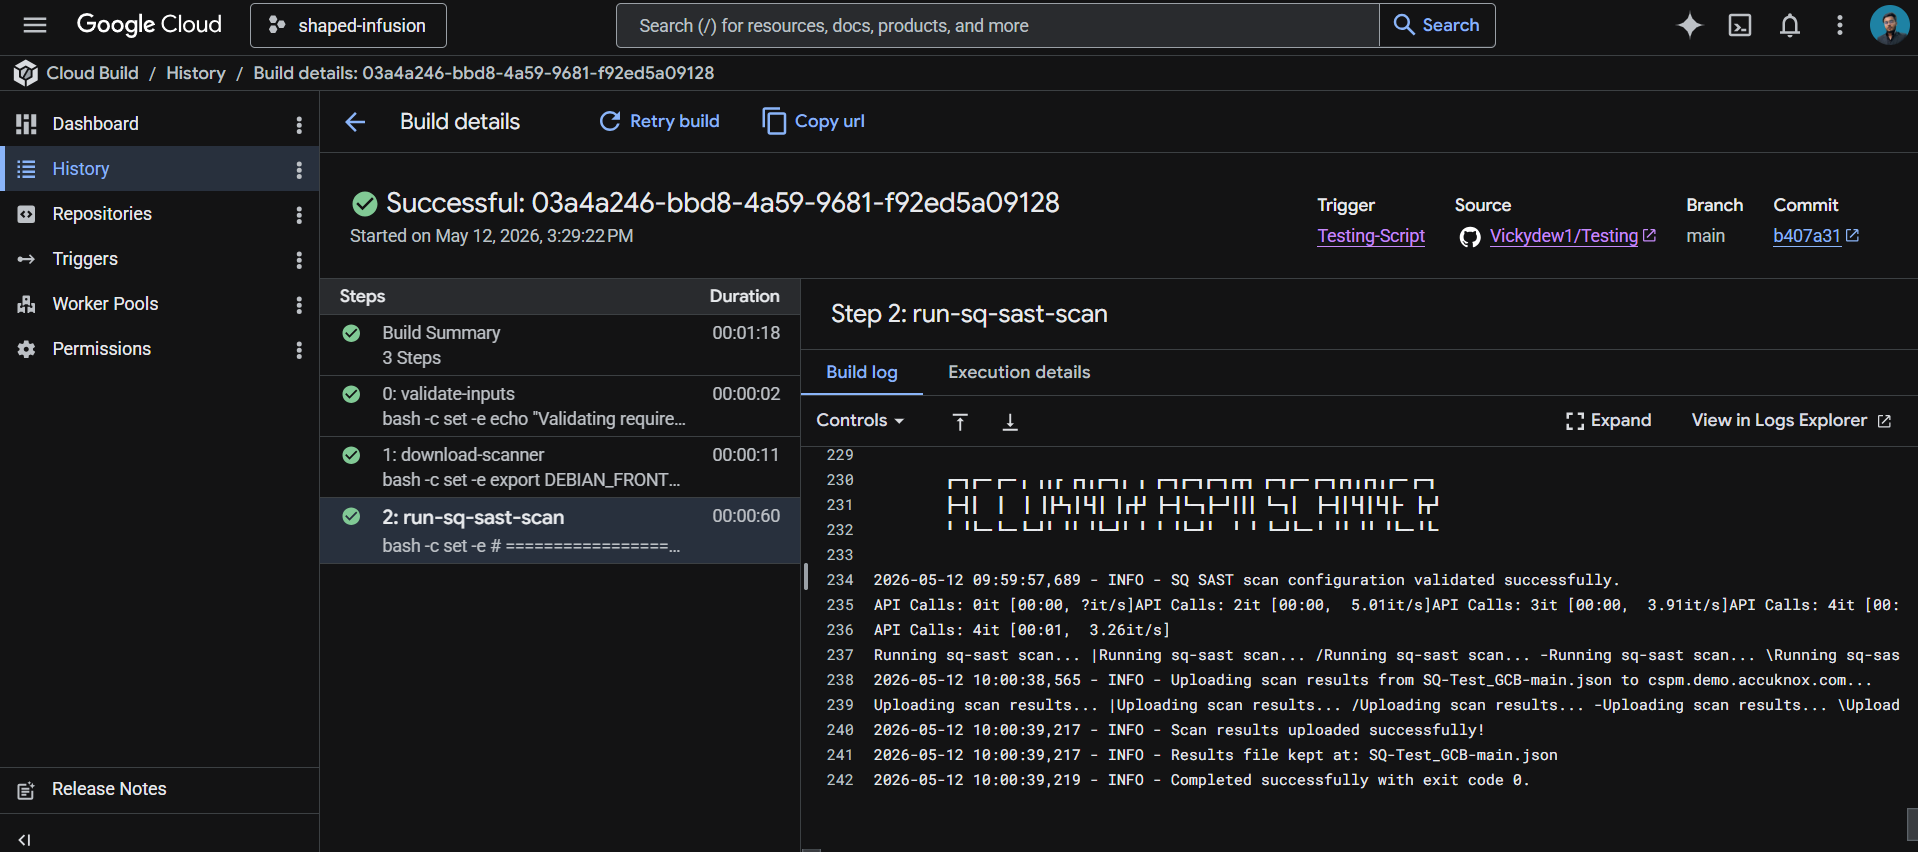Image resolution: width=1918 pixels, height=852 pixels.
Task: Click the Steps column header
Action: coord(362,296)
